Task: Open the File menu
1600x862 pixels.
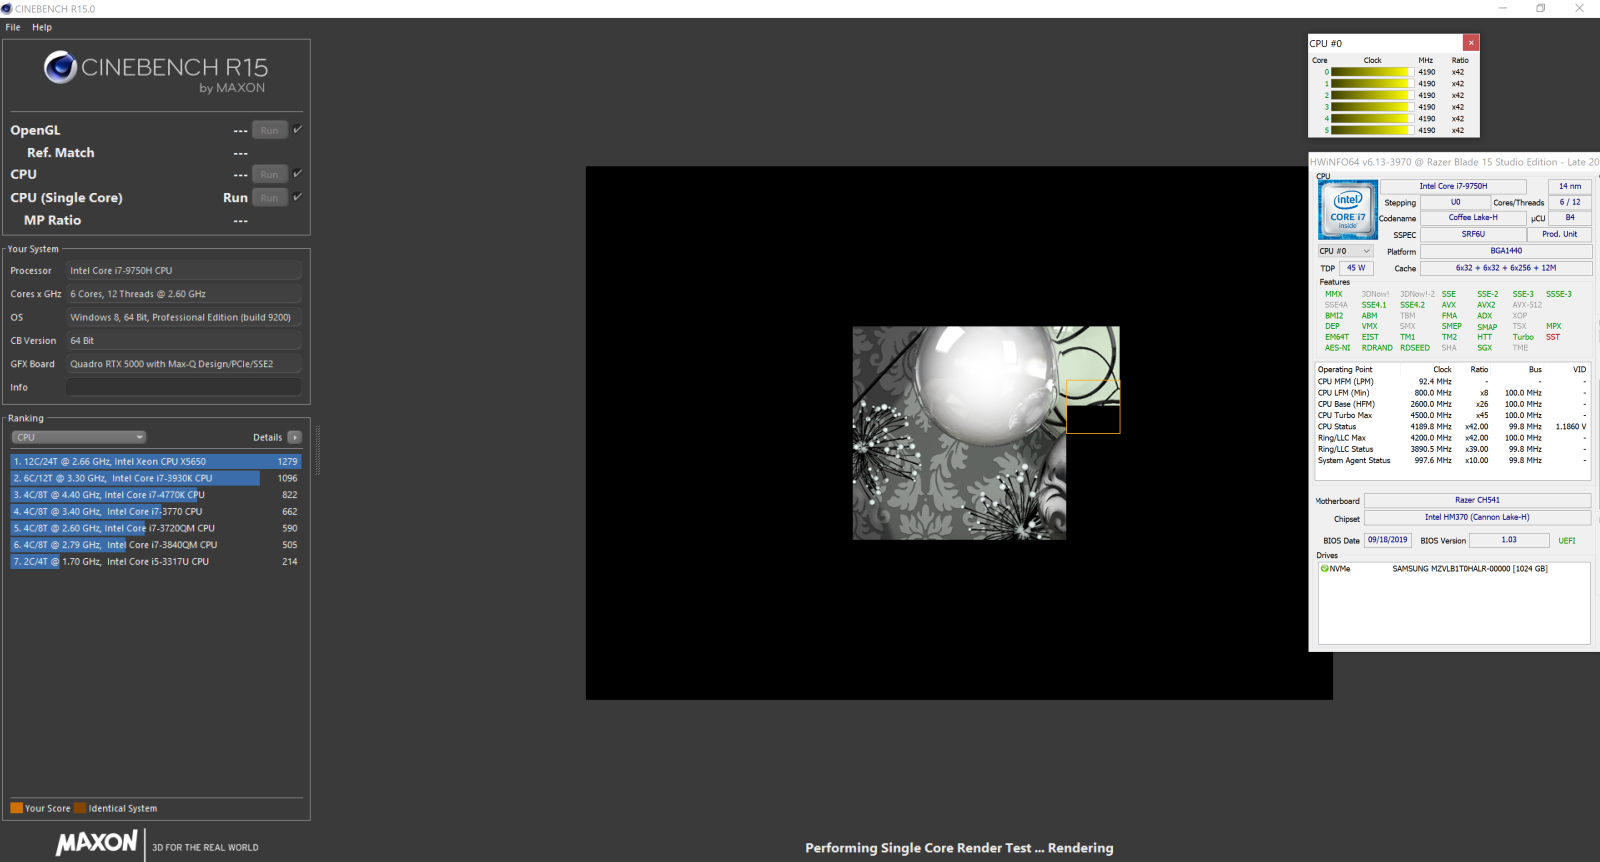Action: [13, 27]
